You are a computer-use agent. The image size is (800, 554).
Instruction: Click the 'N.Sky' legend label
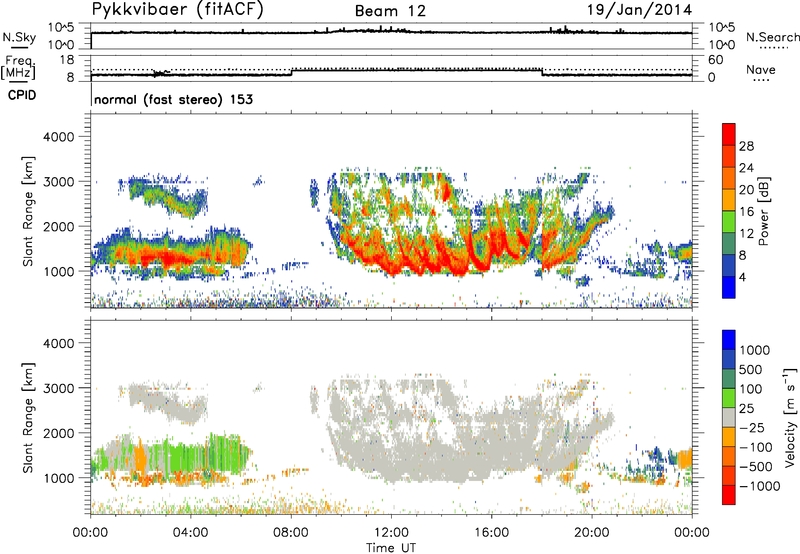tap(19, 37)
